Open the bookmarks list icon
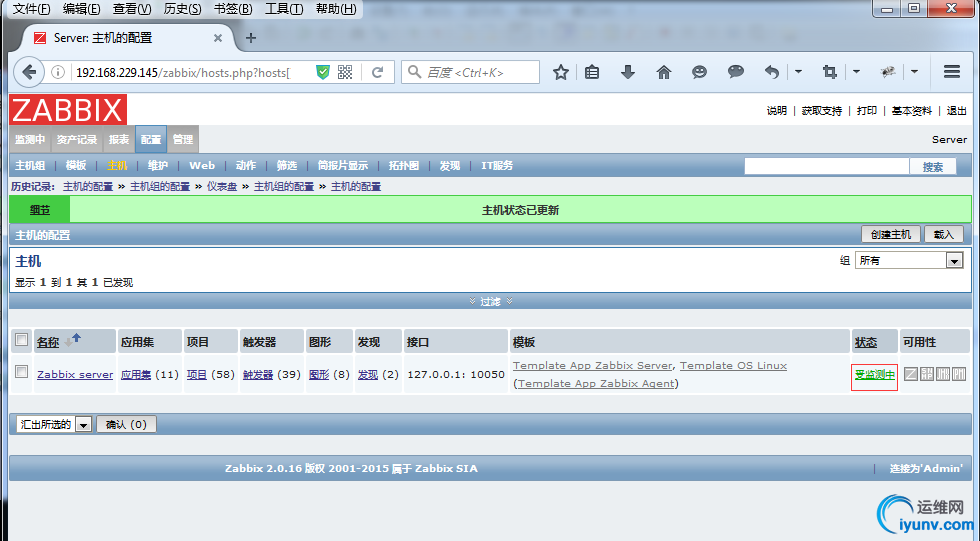Viewport: 980px width, 541px height. pyautogui.click(x=592, y=72)
